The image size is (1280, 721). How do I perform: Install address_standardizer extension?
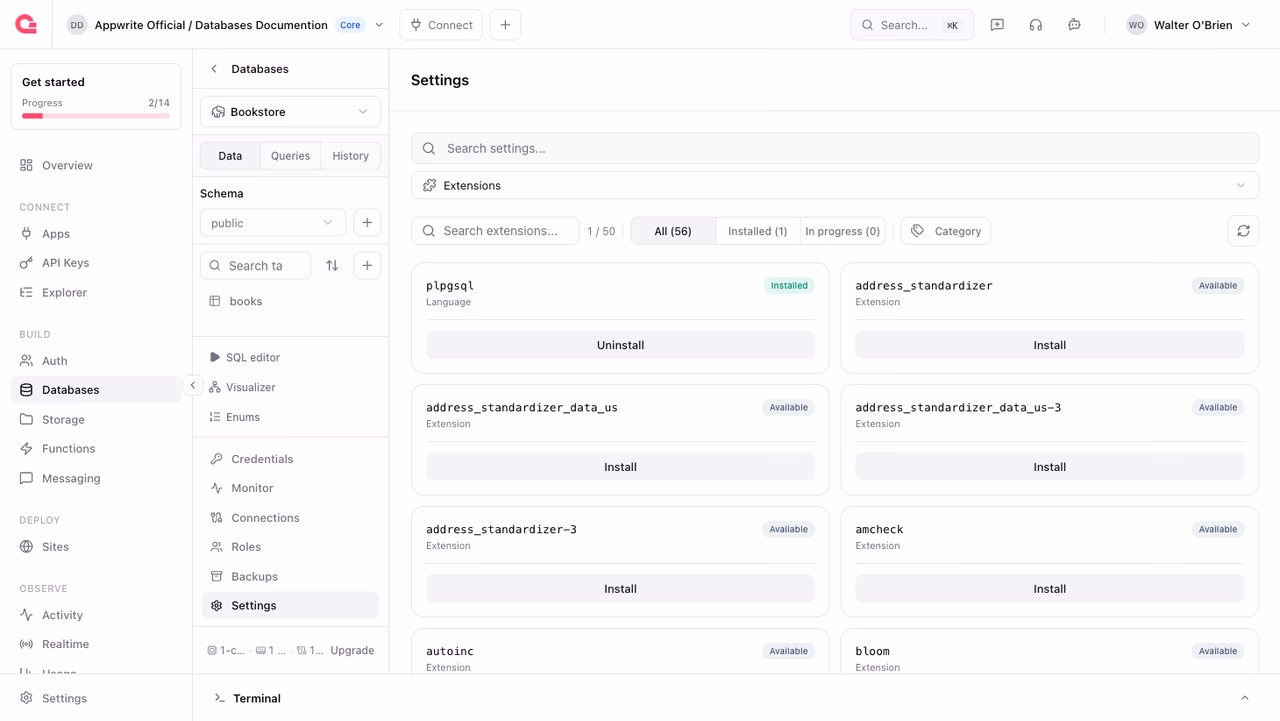click(1049, 345)
